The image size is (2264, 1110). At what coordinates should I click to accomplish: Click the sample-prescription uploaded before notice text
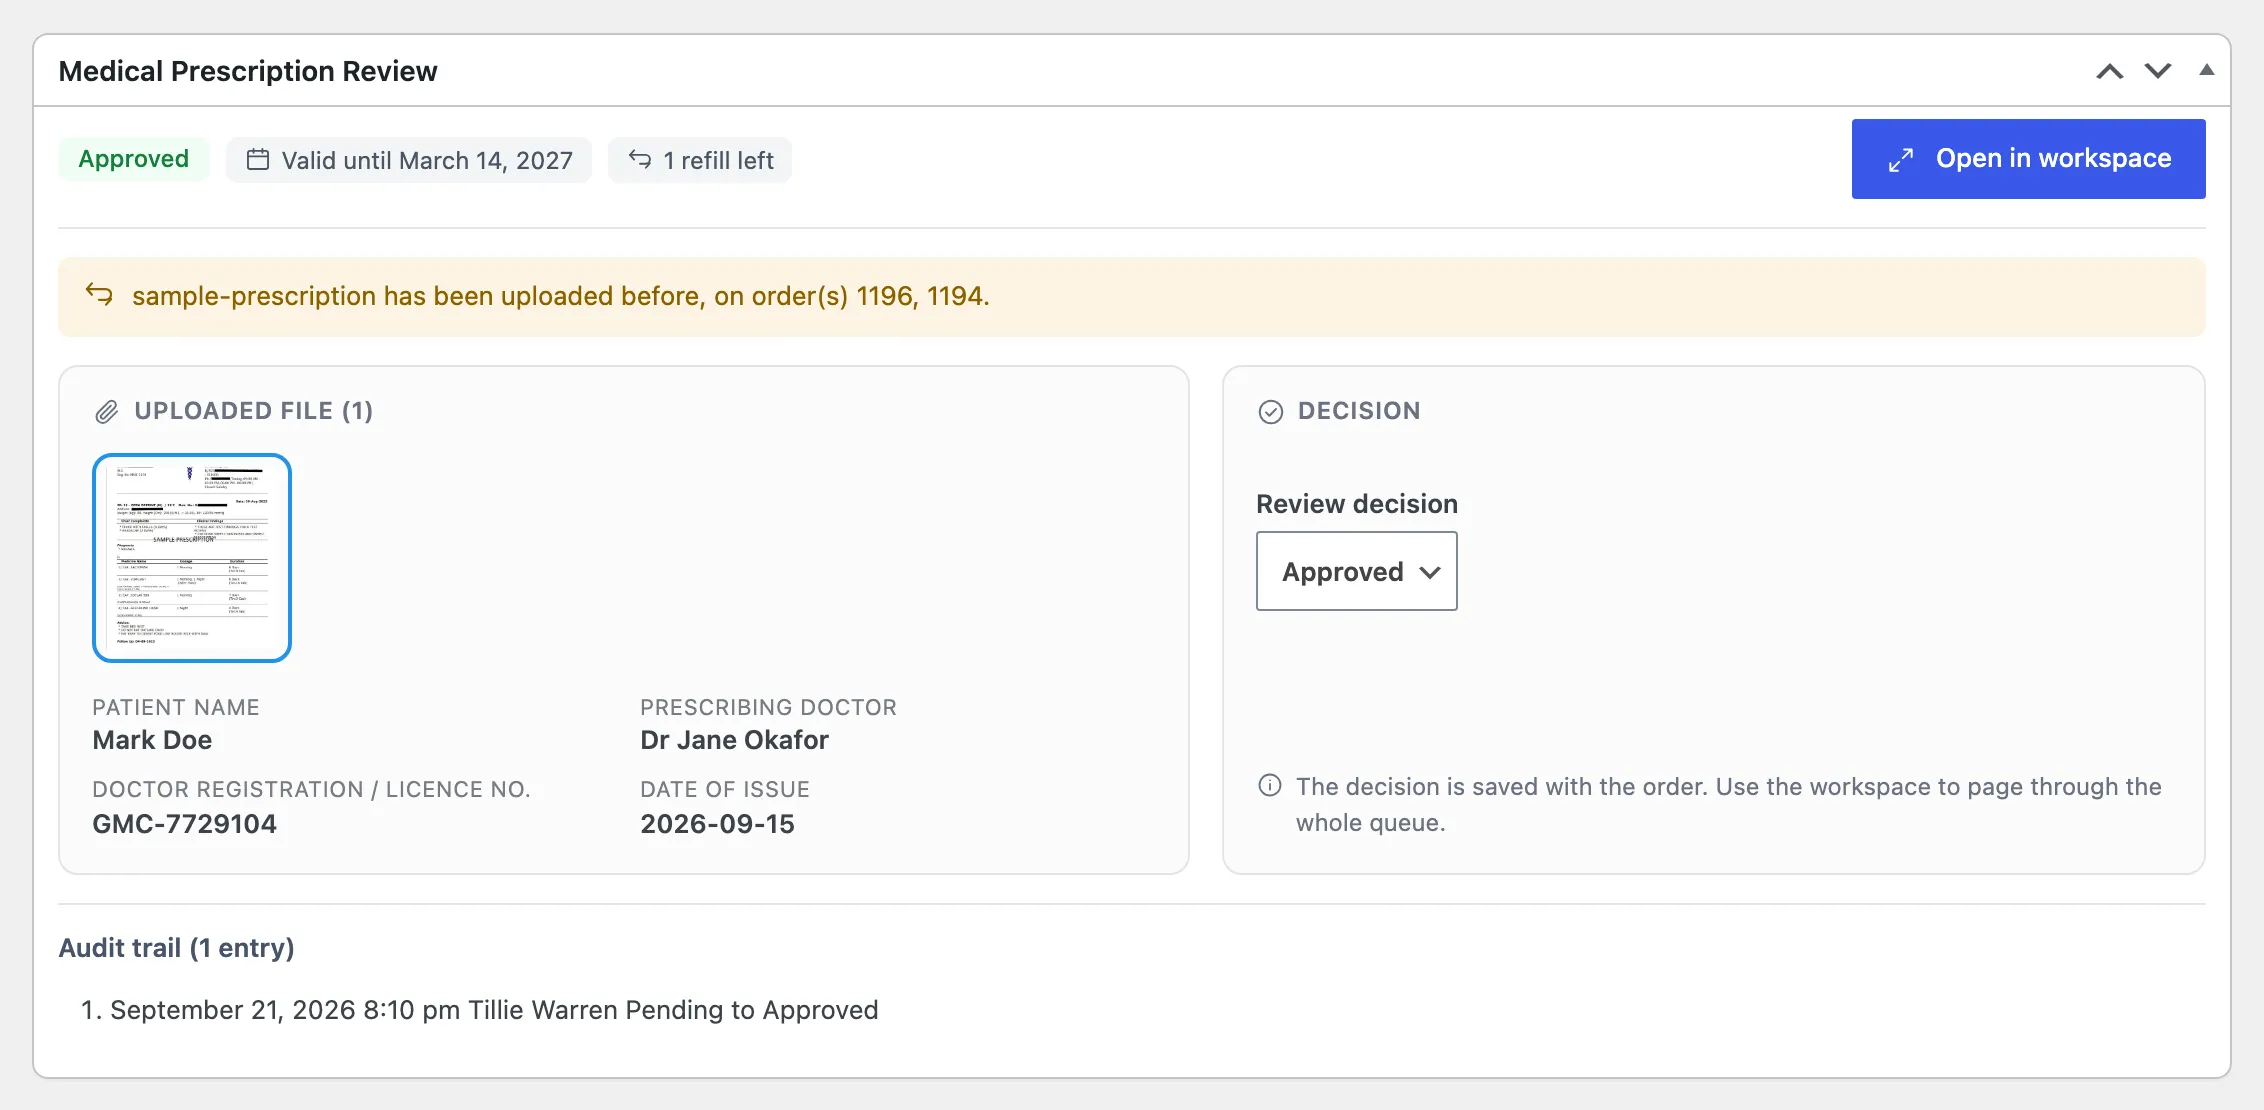click(x=561, y=296)
